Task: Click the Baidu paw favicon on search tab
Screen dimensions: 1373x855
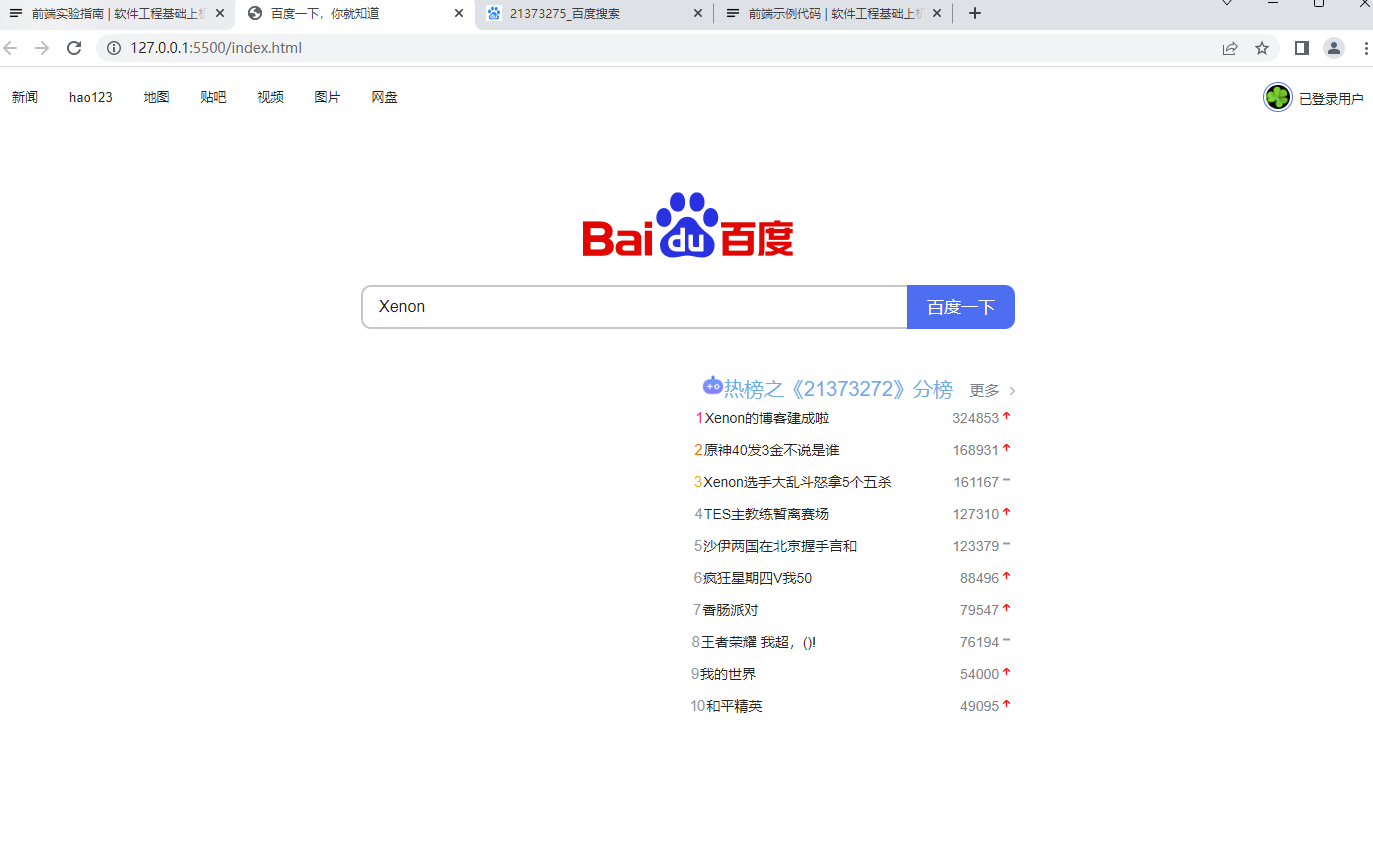Action: (x=494, y=13)
